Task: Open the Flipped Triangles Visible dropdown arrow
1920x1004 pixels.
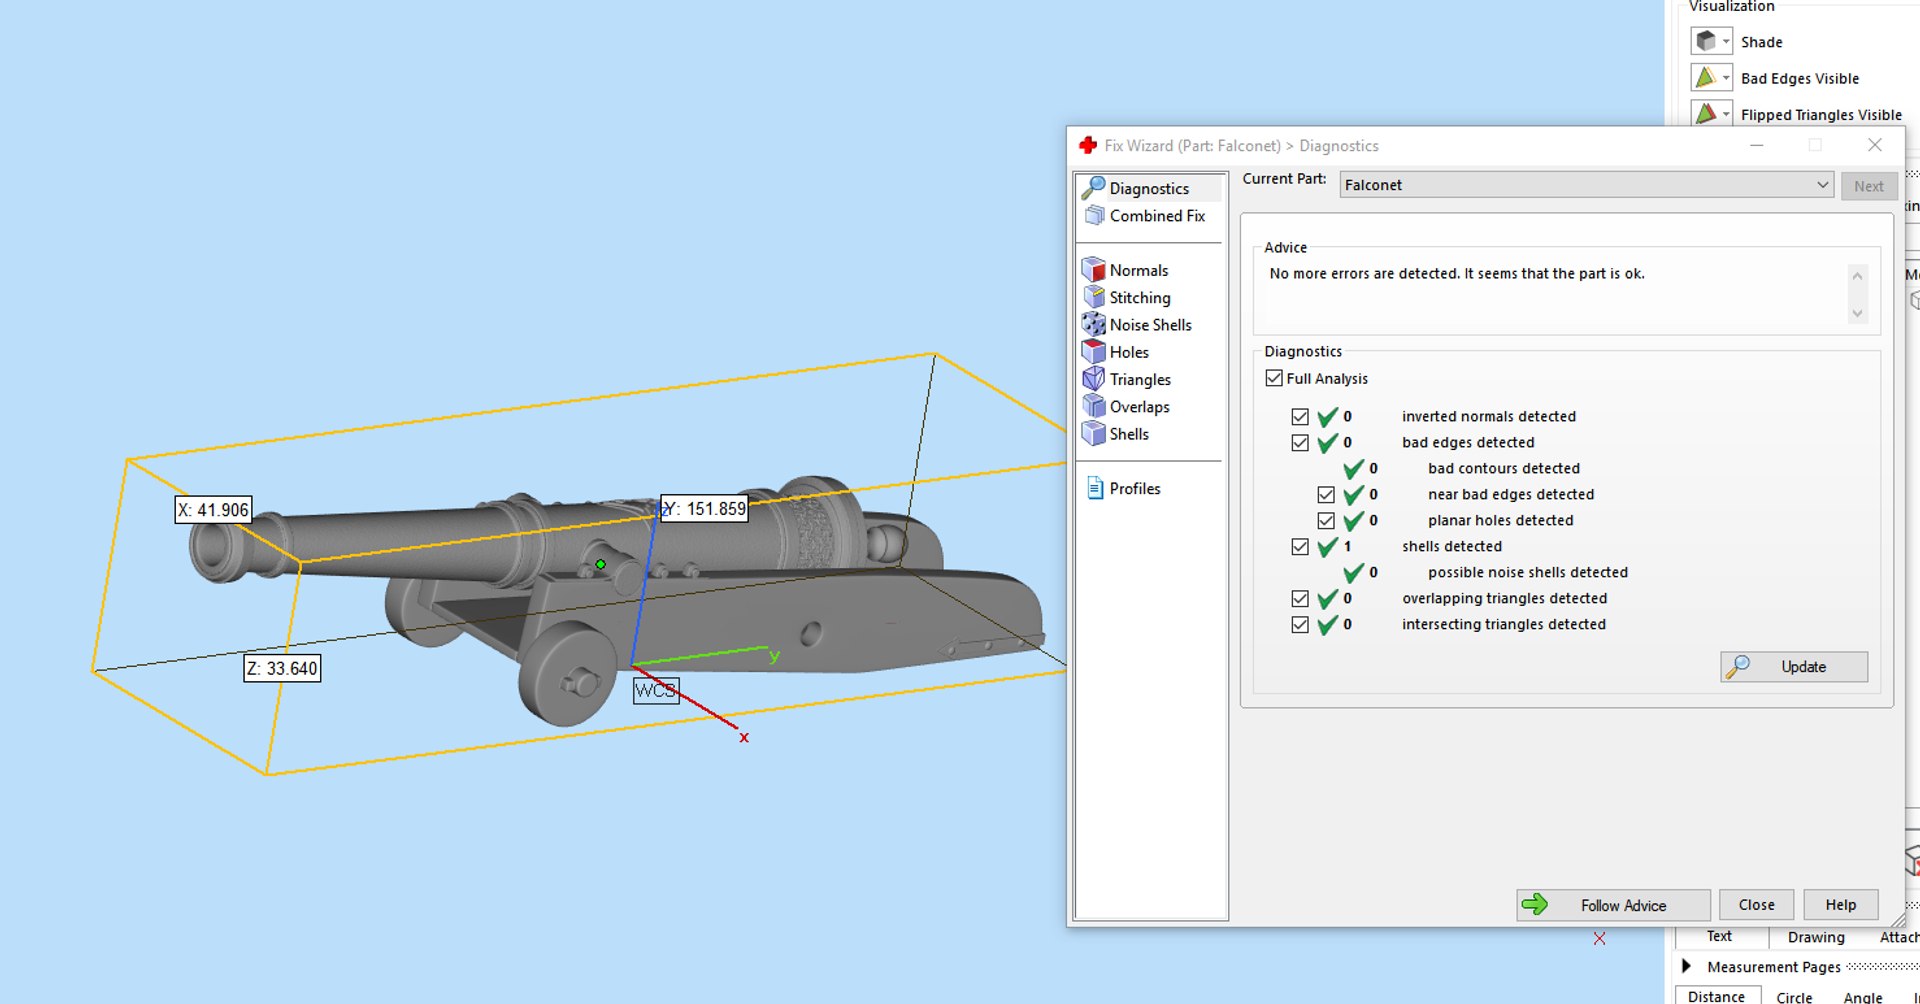Action: [1726, 114]
